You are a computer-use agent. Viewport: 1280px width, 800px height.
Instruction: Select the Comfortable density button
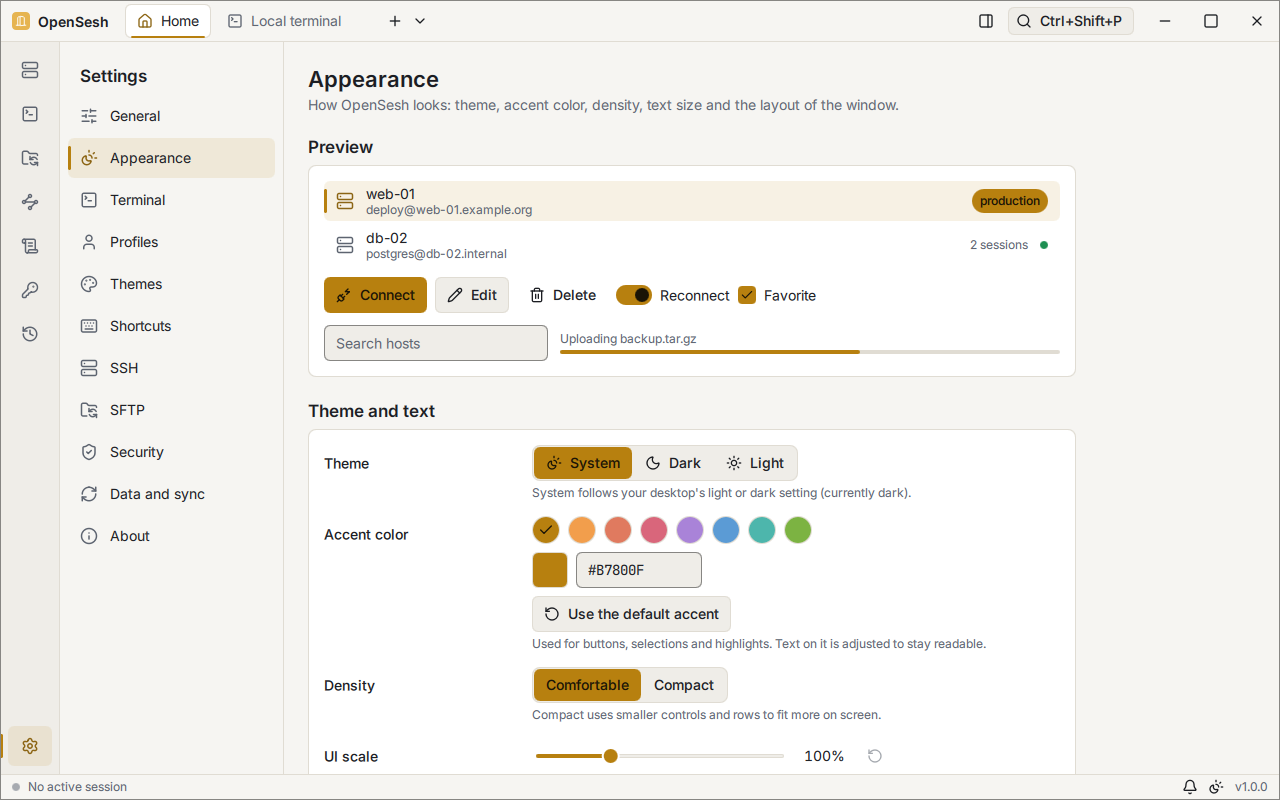(x=587, y=685)
